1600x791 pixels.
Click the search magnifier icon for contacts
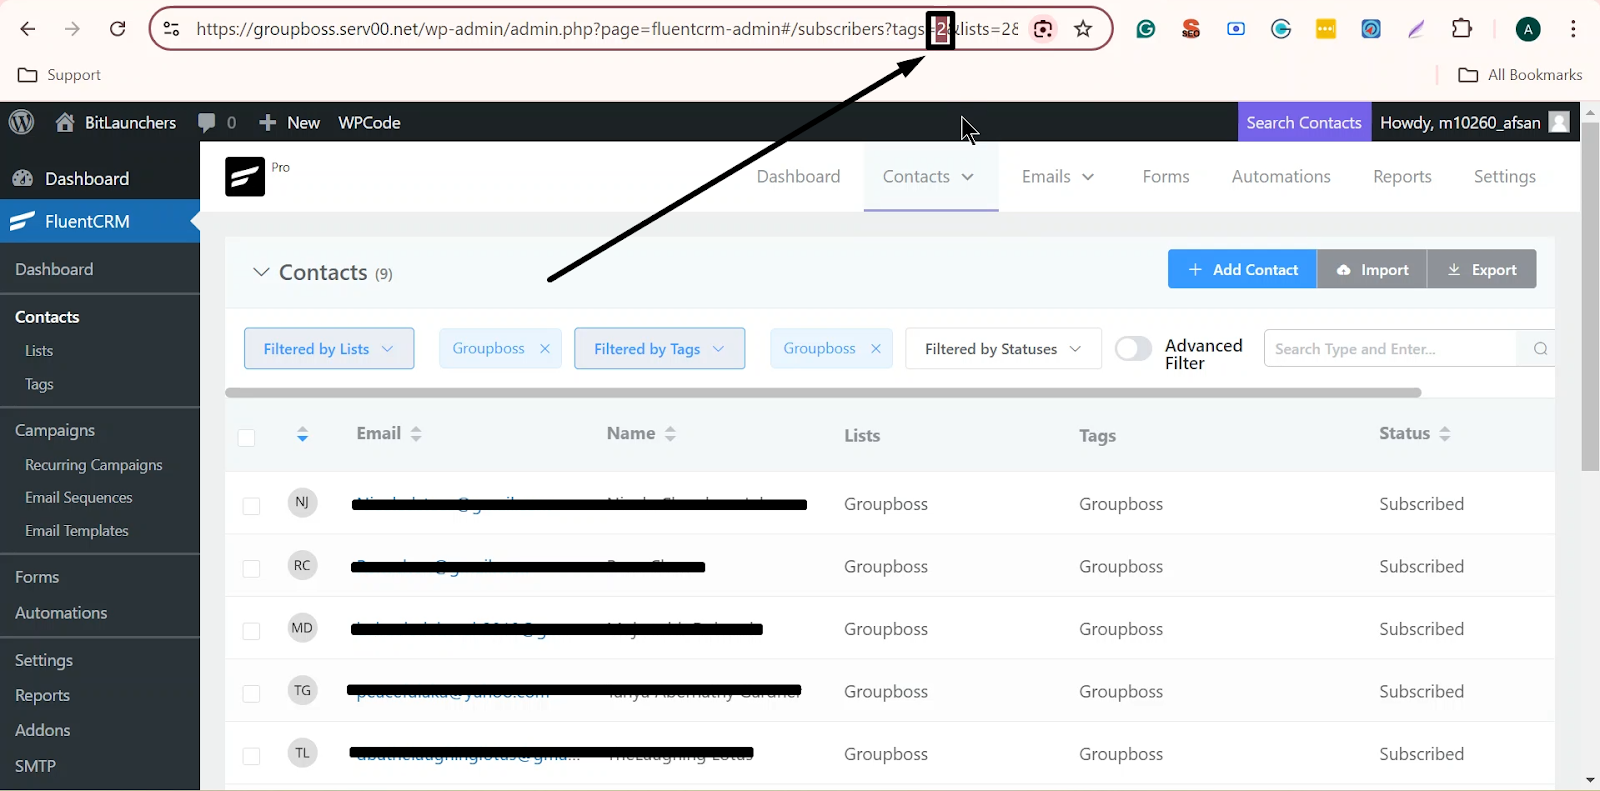tap(1540, 348)
